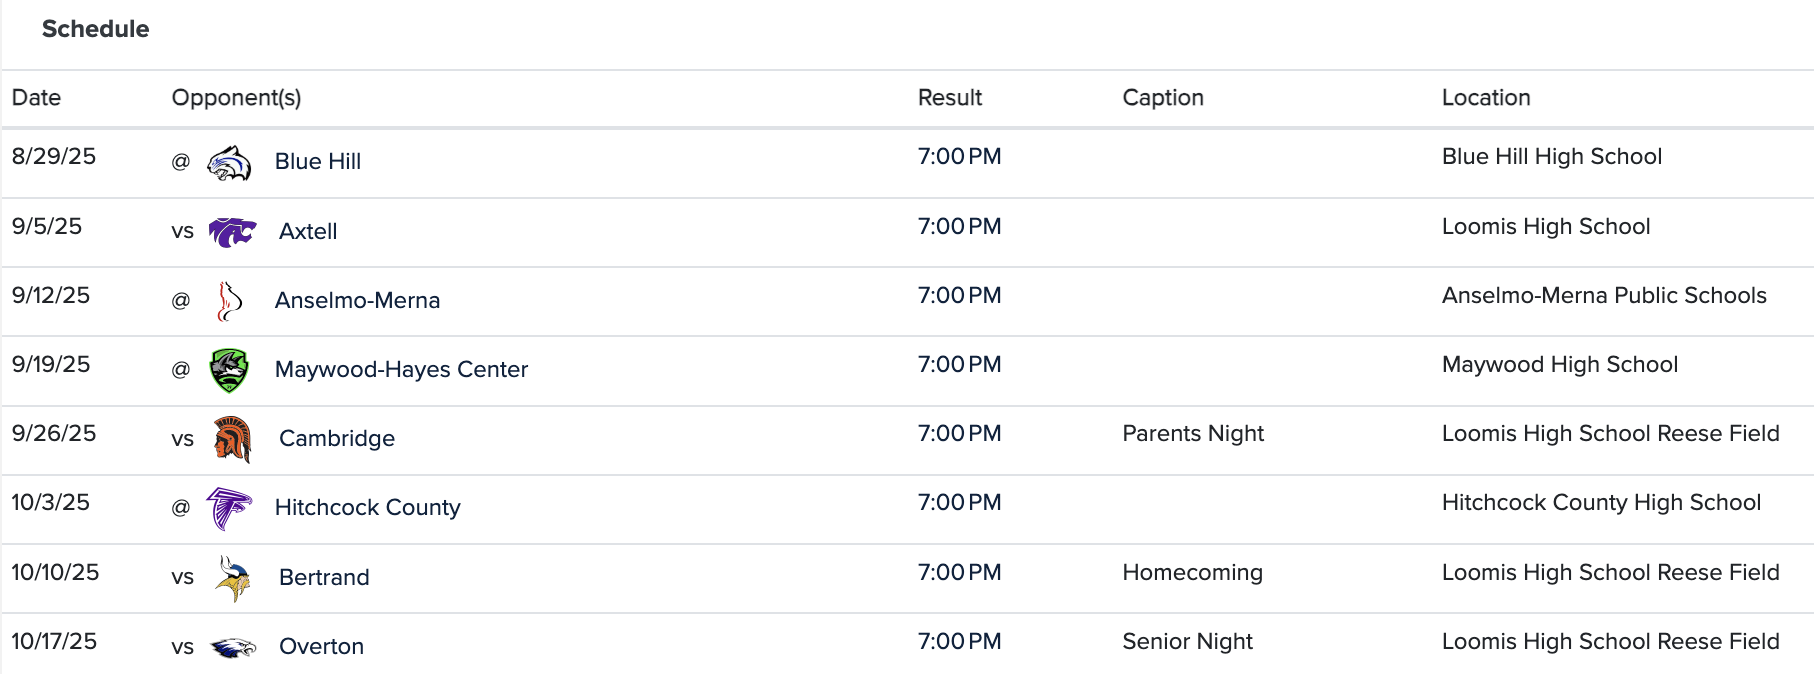Viewport: 1814px width, 674px height.
Task: Click the Date column header
Action: [36, 98]
